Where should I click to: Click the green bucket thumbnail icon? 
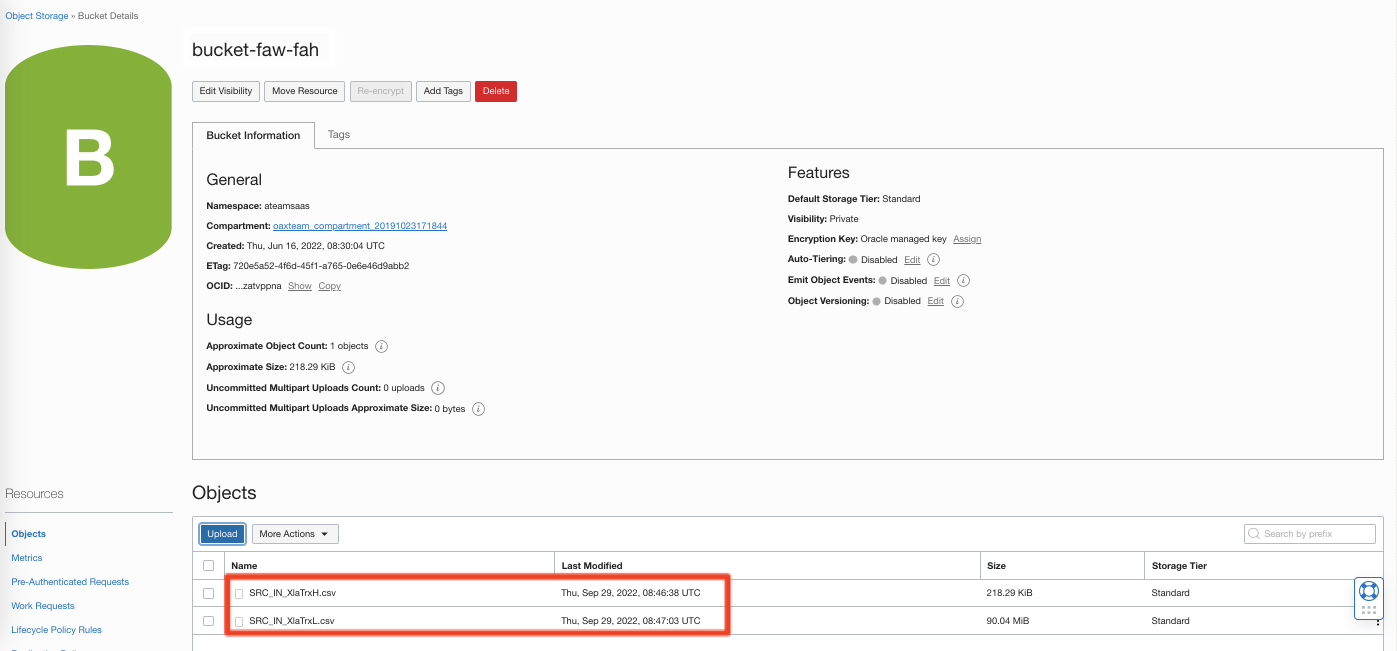pyautogui.click(x=88, y=155)
